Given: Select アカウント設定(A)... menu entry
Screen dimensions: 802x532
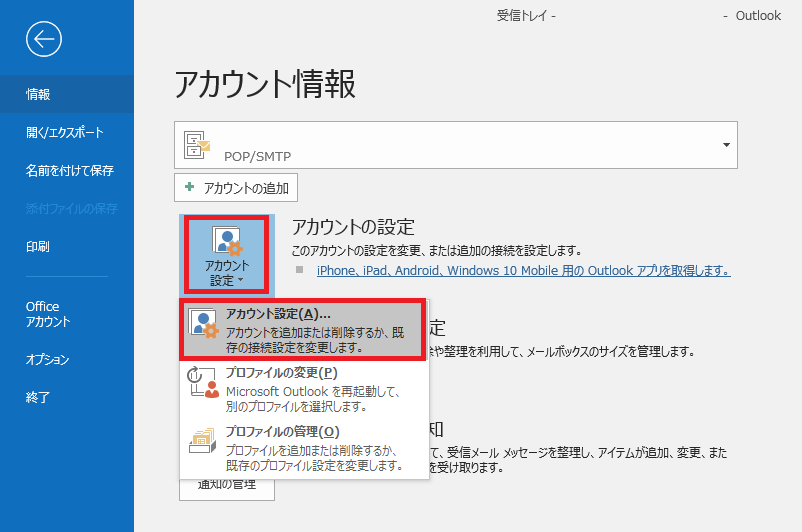Looking at the screenshot, I should 303,330.
